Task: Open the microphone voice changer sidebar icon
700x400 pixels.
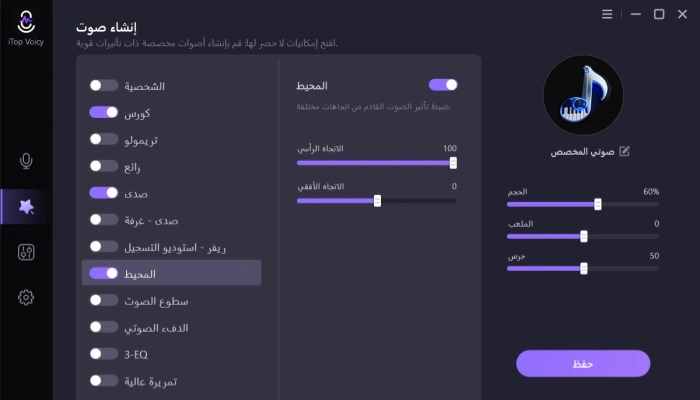Action: 26,161
